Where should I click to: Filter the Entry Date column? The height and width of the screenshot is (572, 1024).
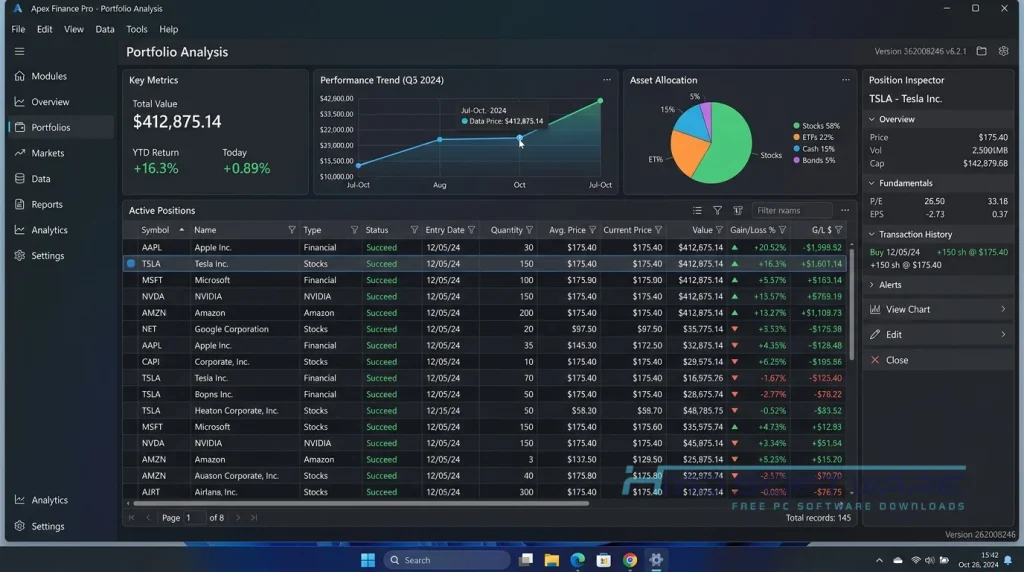point(472,230)
